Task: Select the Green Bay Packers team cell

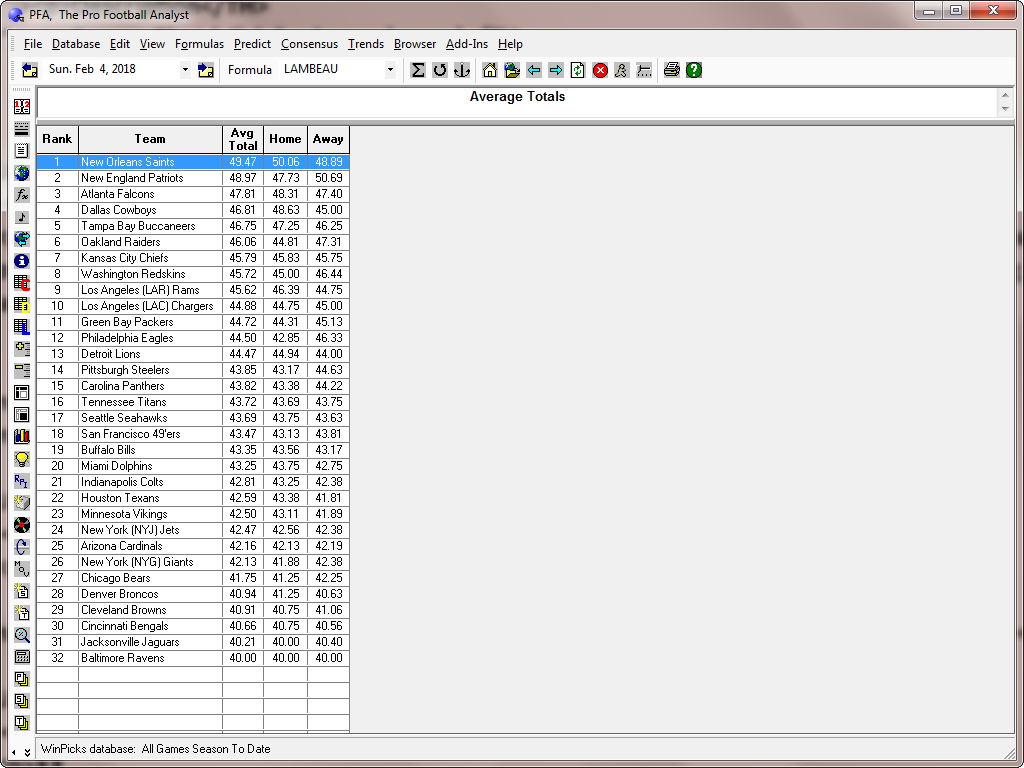Action: pyautogui.click(x=150, y=322)
